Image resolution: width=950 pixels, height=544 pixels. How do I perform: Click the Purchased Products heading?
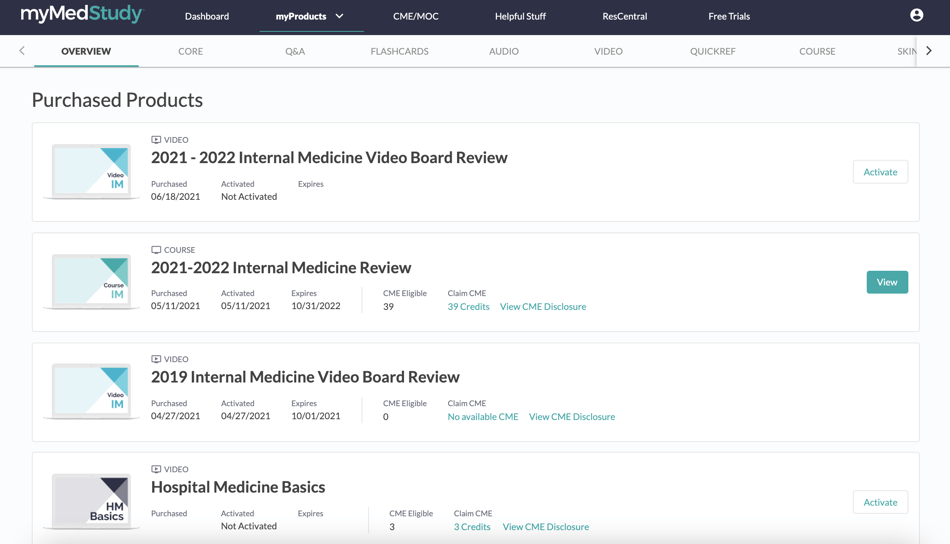pos(117,100)
